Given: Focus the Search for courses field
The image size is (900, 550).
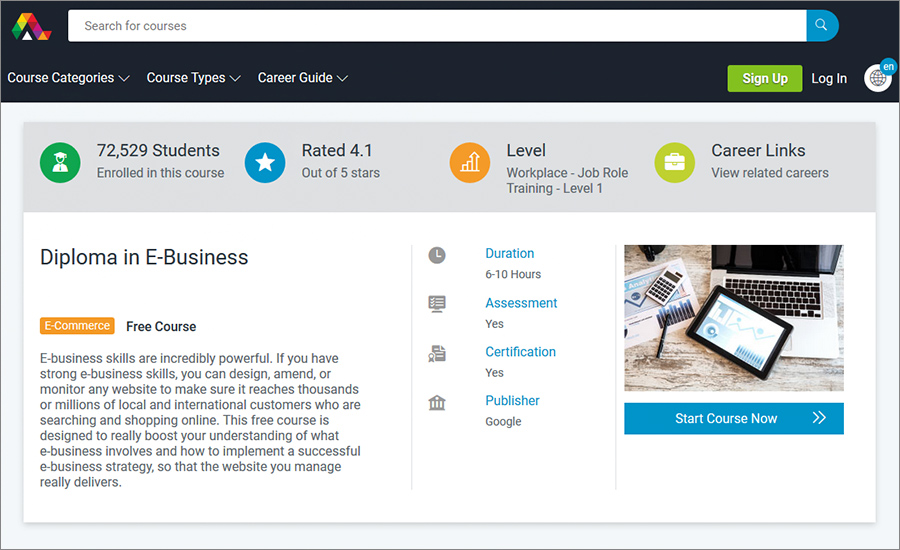Looking at the screenshot, I should pyautogui.click(x=437, y=25).
